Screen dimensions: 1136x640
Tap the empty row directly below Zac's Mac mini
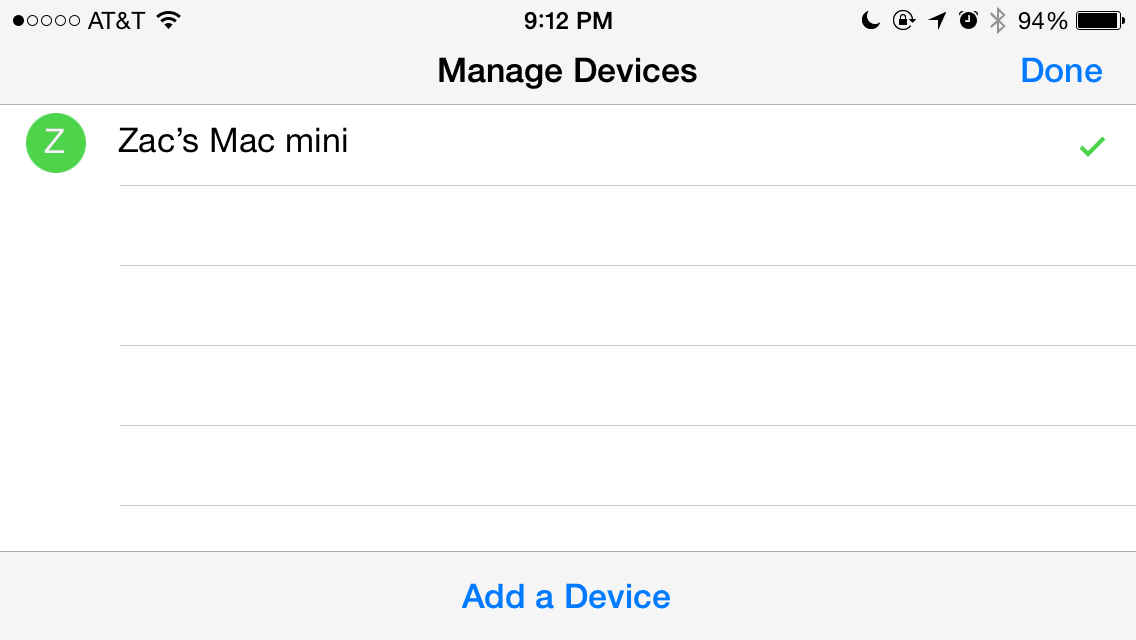(627, 226)
